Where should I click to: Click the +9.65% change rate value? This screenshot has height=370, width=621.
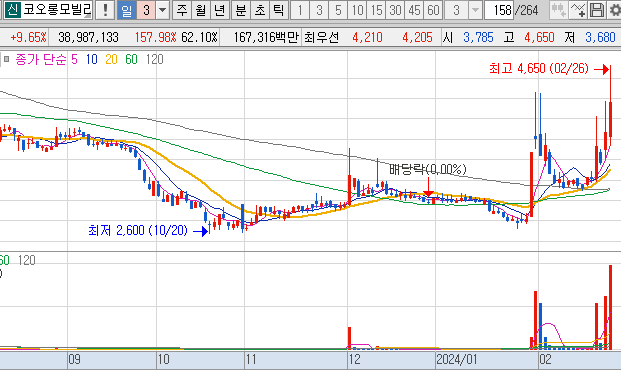(28, 38)
